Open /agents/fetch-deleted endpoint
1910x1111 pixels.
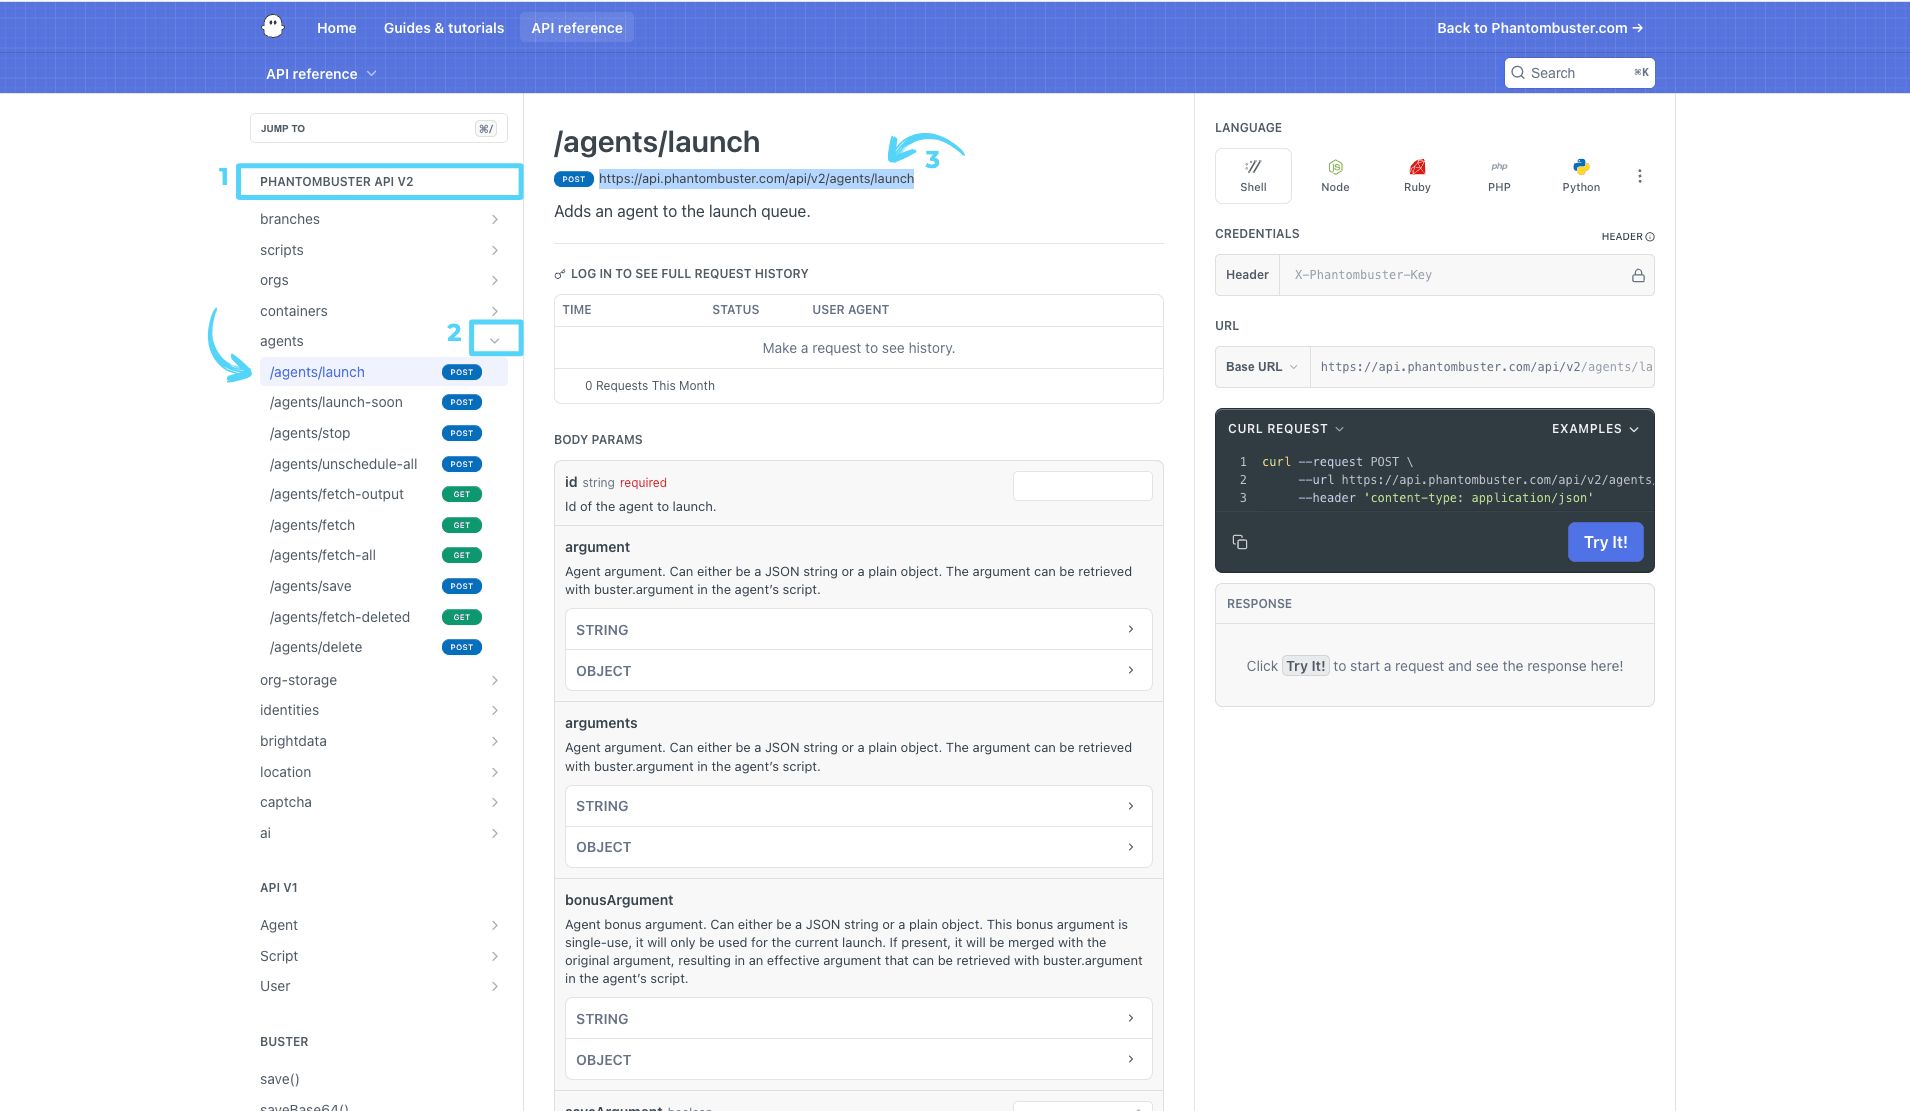[x=384, y=617]
